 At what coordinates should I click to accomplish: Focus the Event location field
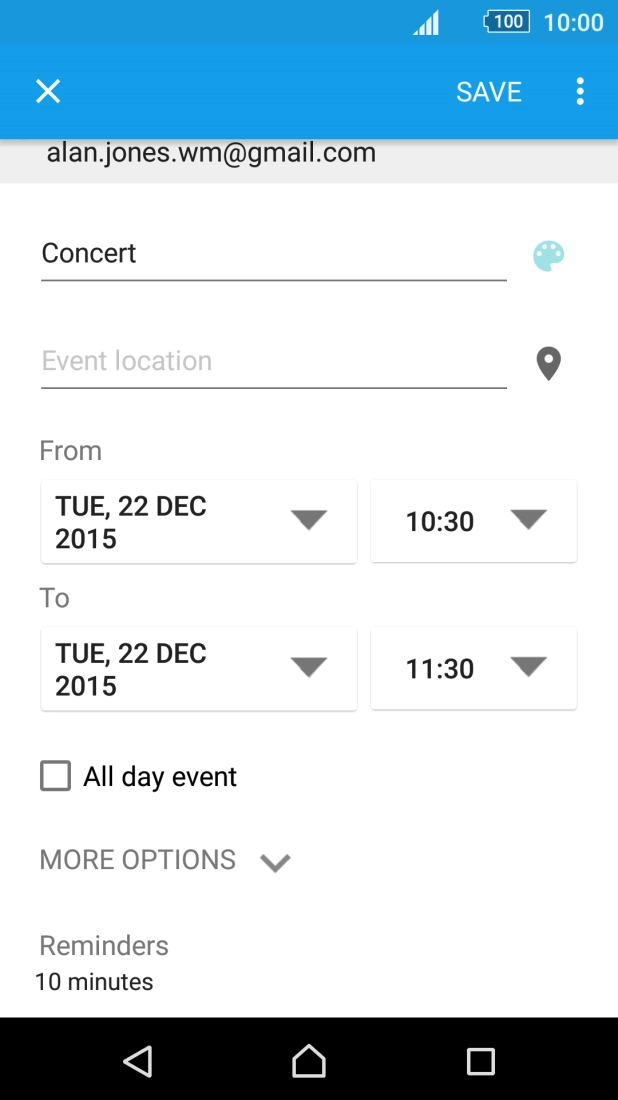coord(273,362)
